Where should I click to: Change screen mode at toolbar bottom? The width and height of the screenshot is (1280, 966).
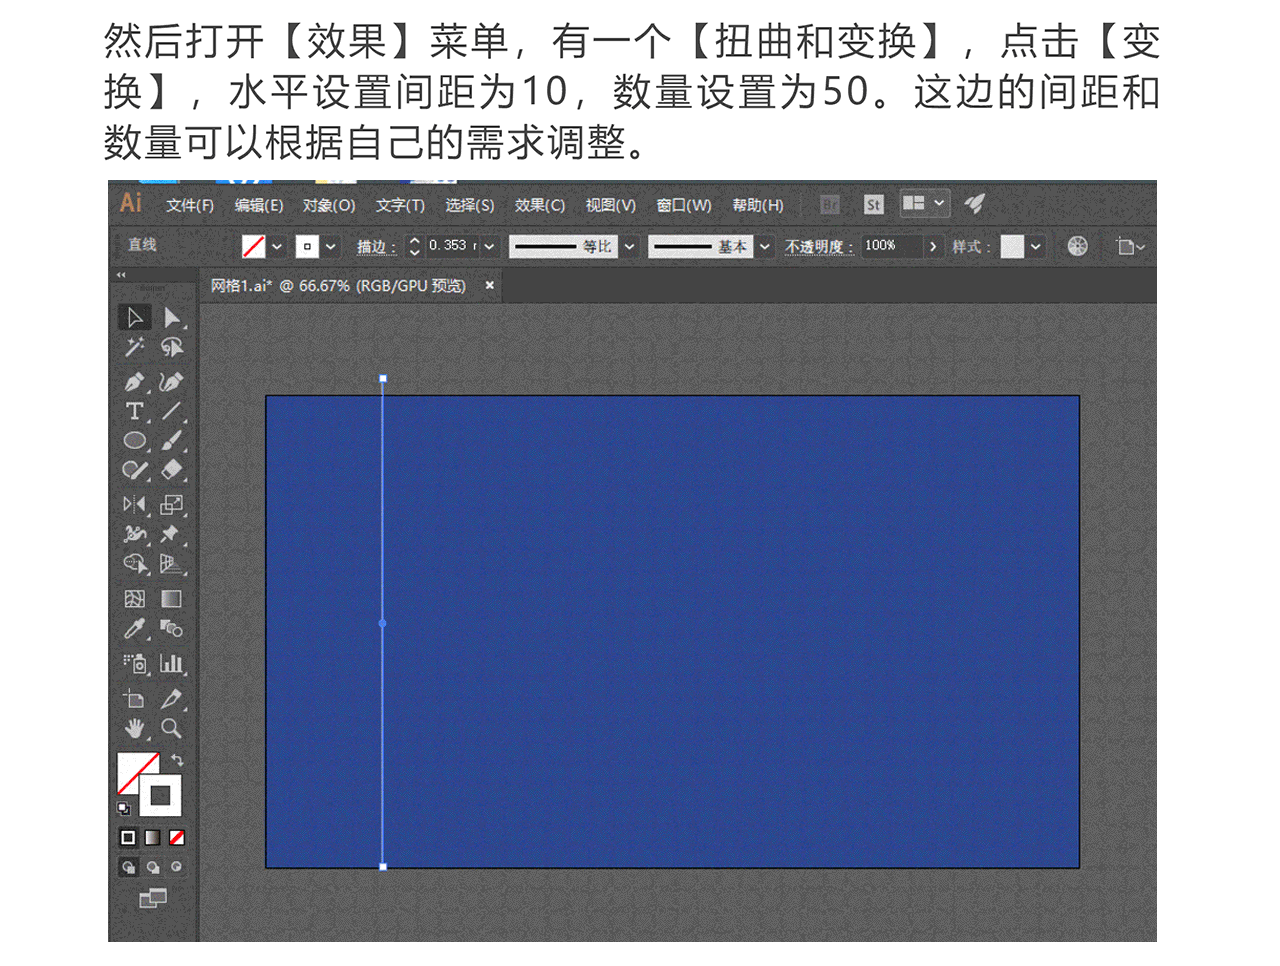[153, 898]
